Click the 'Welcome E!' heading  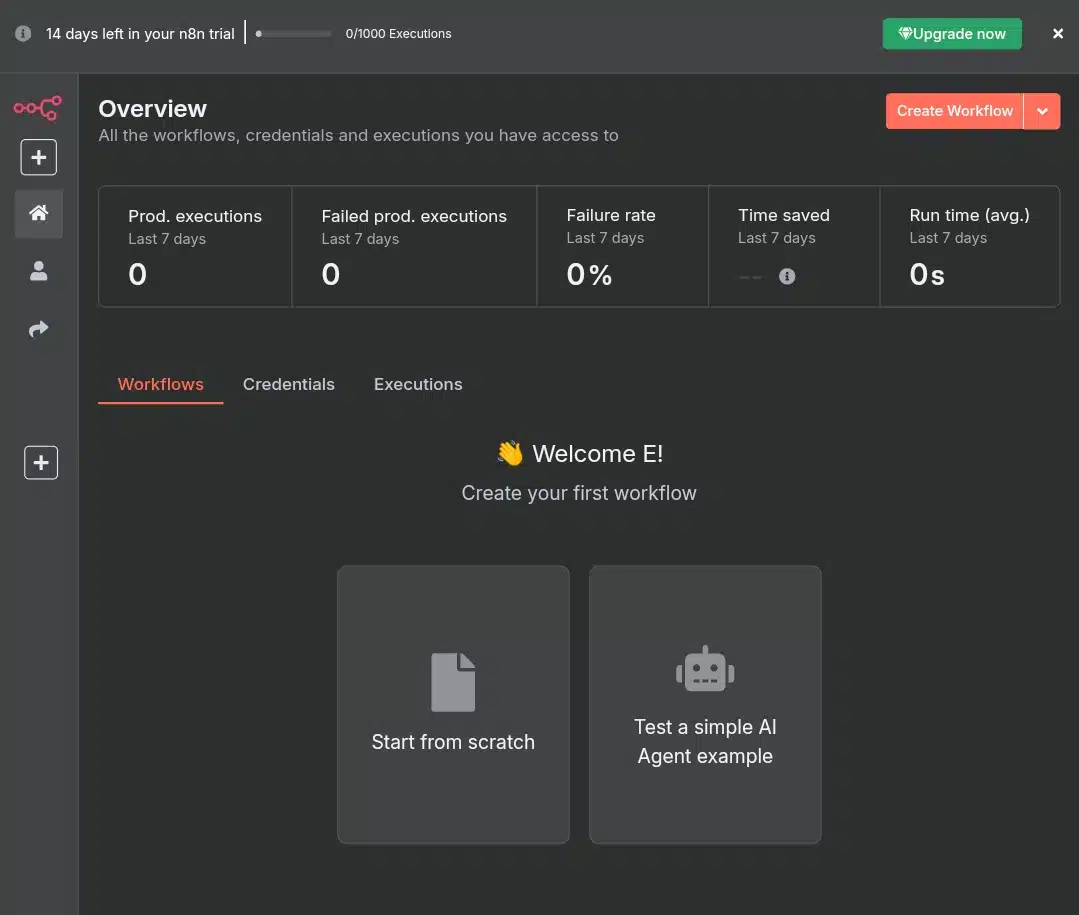pyautogui.click(x=597, y=453)
